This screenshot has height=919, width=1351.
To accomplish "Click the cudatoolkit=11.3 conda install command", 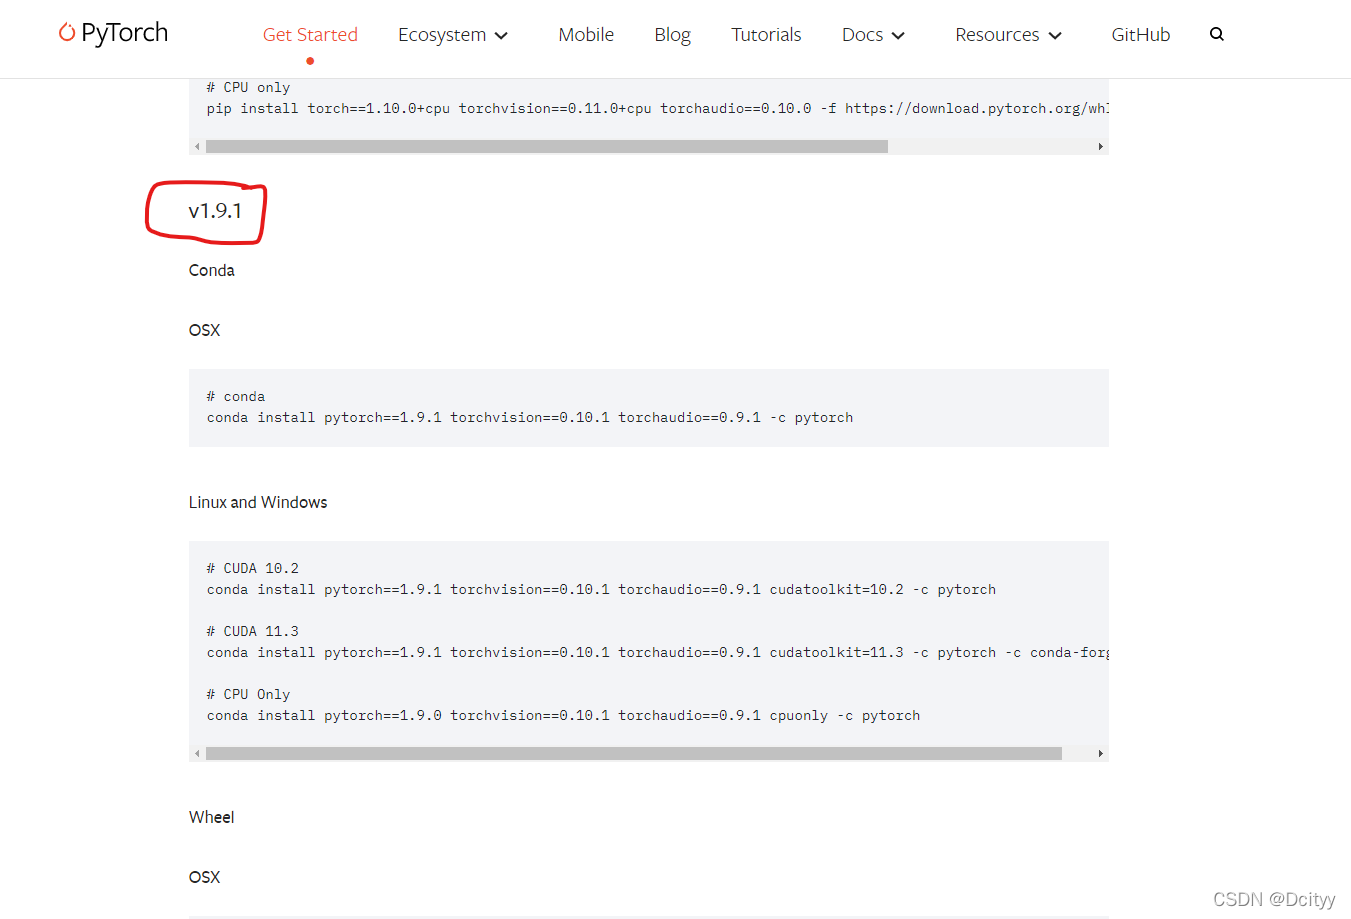I will click(x=657, y=652).
